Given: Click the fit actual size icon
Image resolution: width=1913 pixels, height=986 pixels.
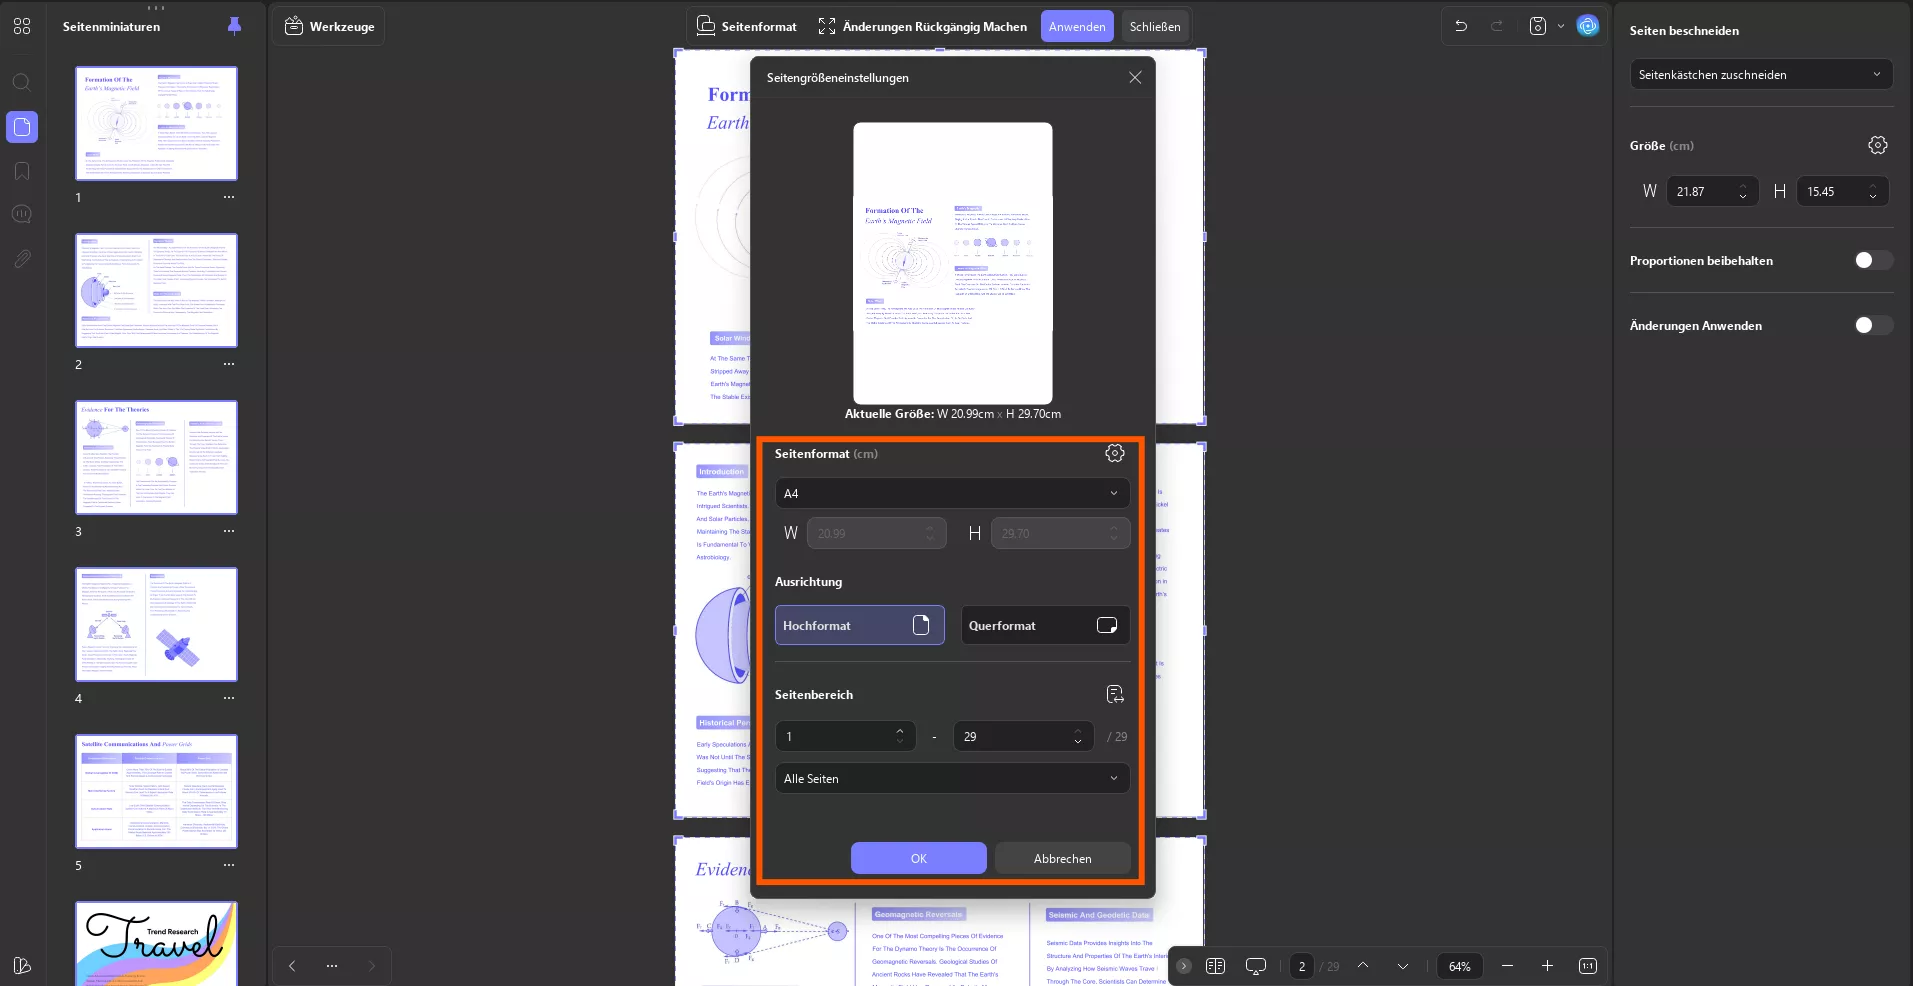Looking at the screenshot, I should pos(1588,966).
